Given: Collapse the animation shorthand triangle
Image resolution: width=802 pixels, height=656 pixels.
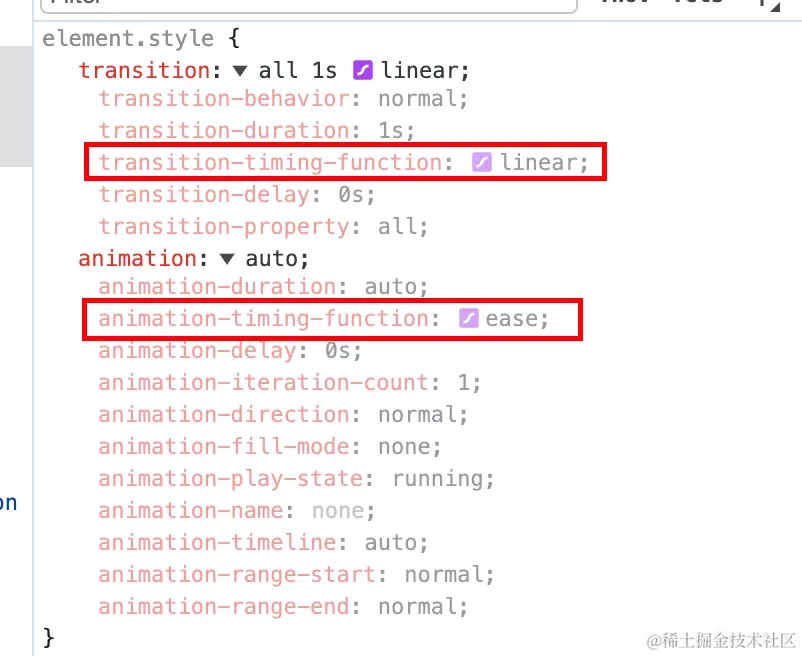Looking at the screenshot, I should point(227,259).
